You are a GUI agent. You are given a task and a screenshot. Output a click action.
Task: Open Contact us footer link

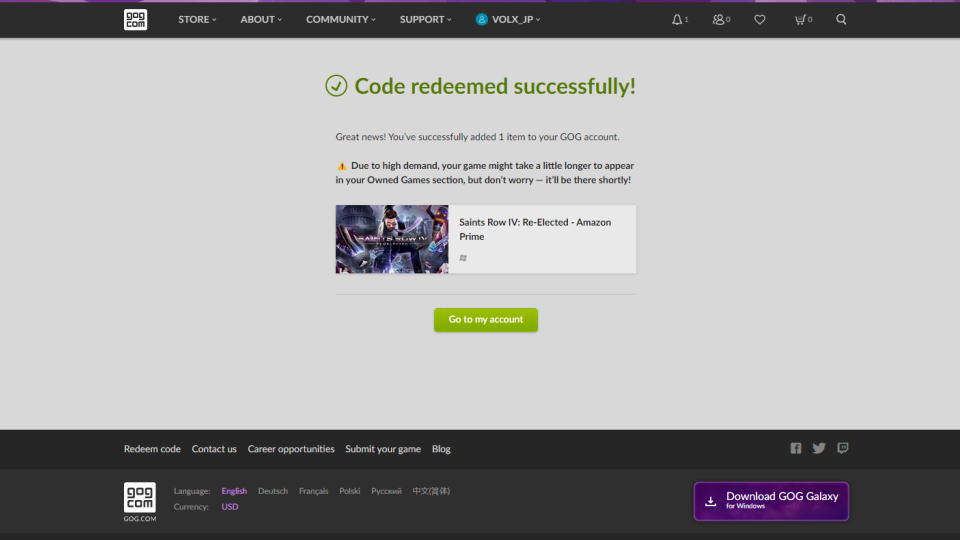coord(214,449)
